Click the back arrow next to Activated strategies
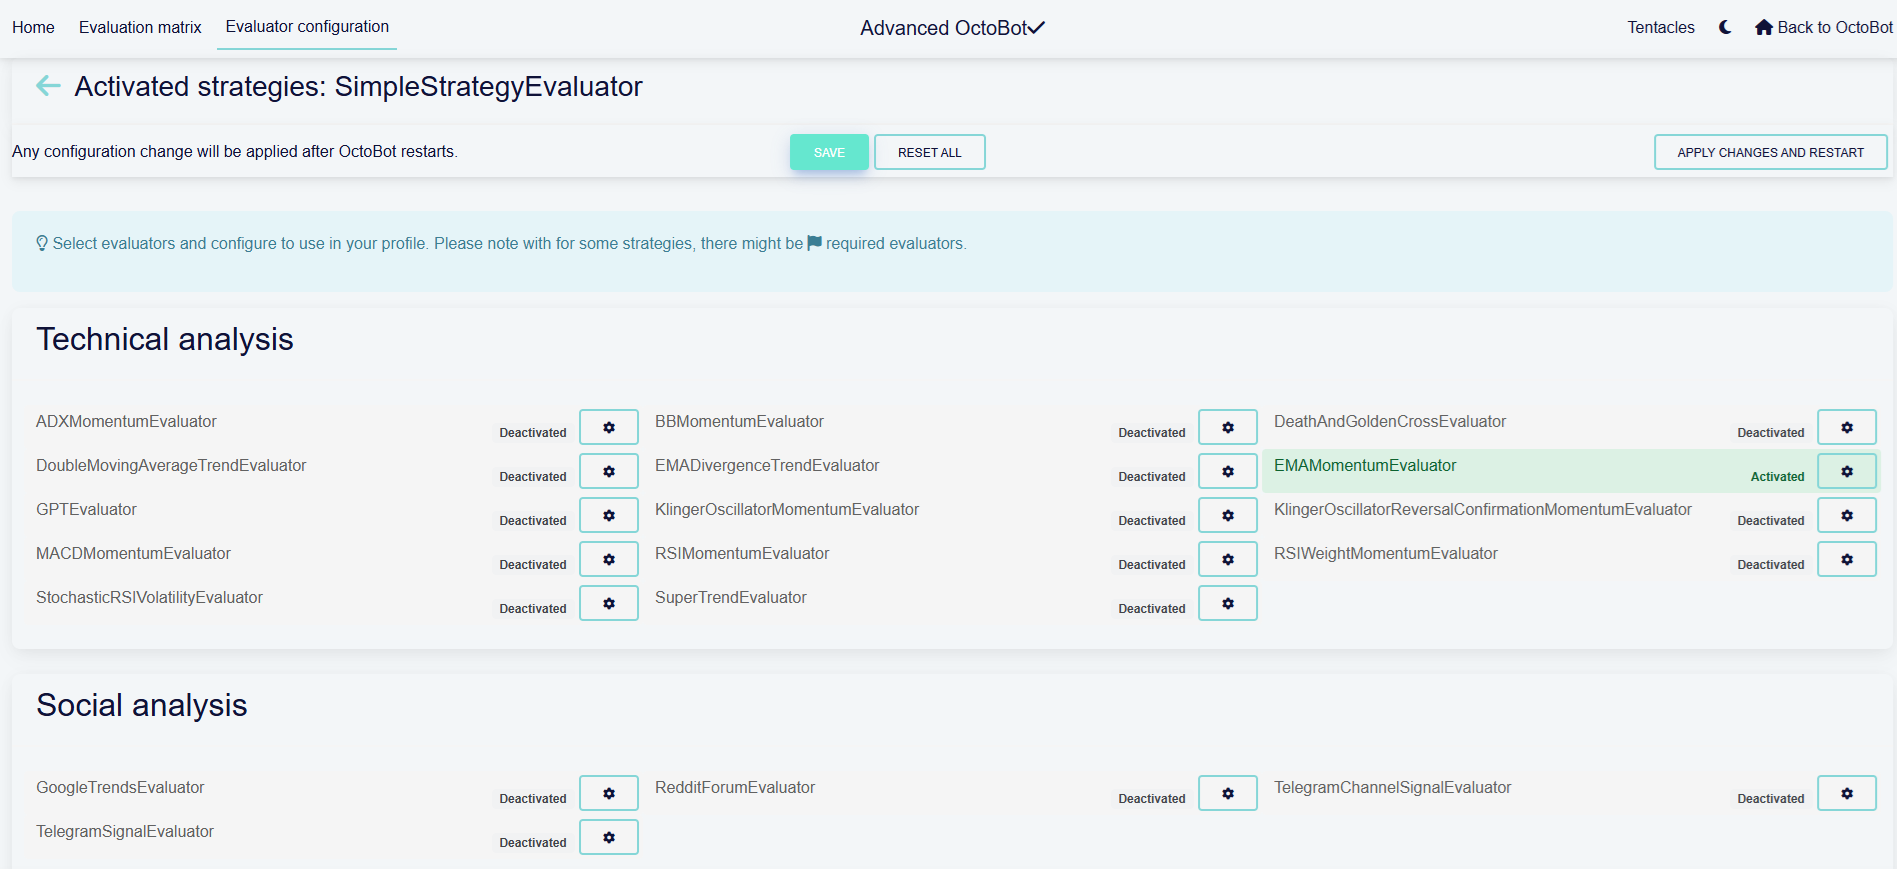Viewport: 1897px width, 869px height. 48,86
